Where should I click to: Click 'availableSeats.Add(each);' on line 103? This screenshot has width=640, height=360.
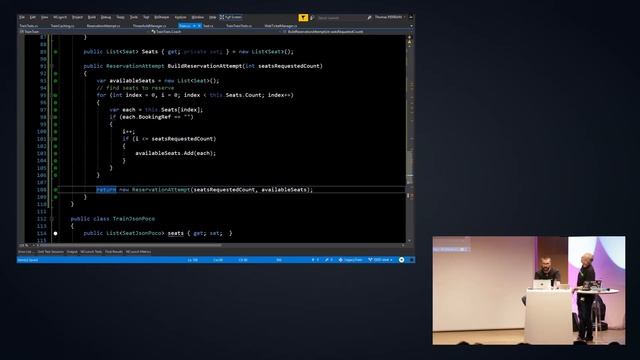click(176, 153)
